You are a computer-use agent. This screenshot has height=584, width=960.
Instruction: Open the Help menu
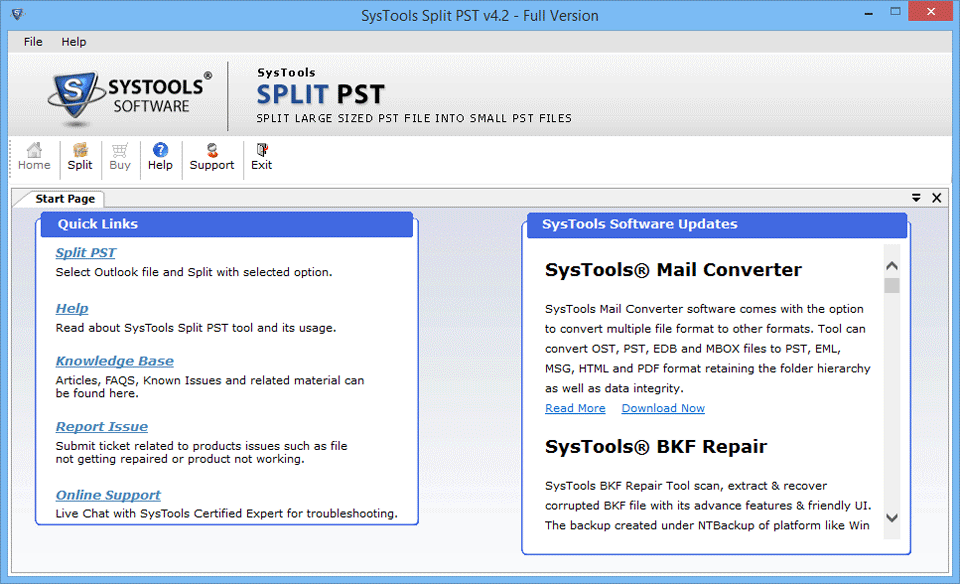point(73,42)
